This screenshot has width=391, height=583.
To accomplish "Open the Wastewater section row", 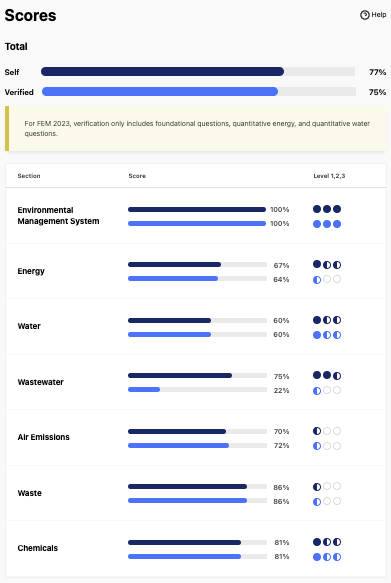I will click(x=196, y=382).
